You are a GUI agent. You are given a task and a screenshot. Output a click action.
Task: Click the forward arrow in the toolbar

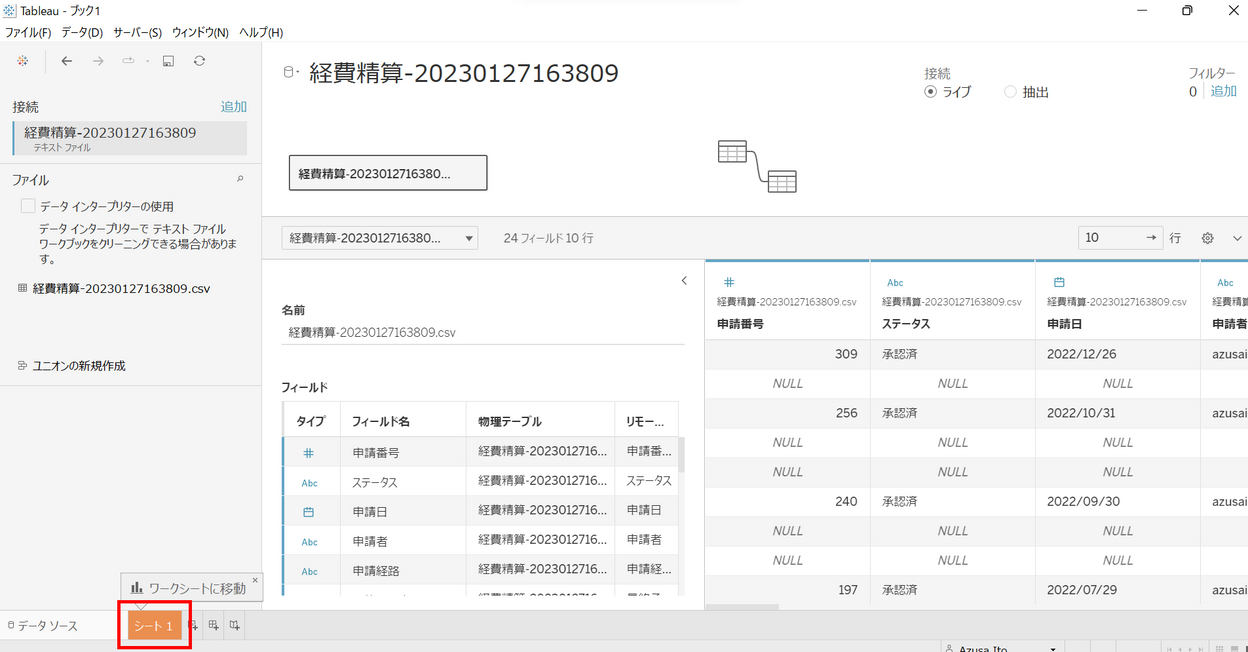tap(98, 61)
